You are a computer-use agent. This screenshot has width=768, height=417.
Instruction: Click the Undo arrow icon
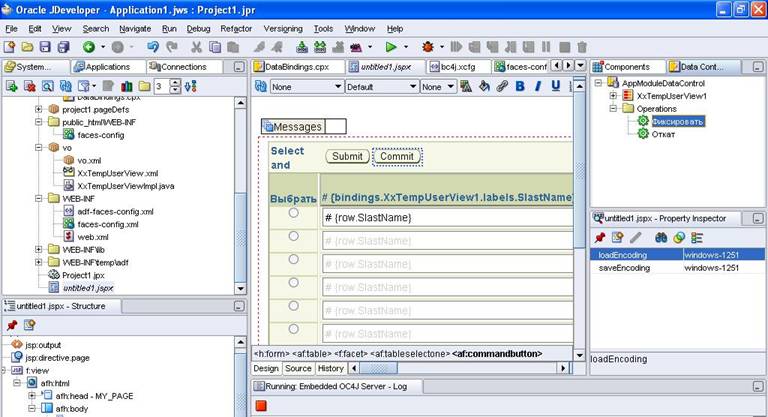click(x=153, y=47)
